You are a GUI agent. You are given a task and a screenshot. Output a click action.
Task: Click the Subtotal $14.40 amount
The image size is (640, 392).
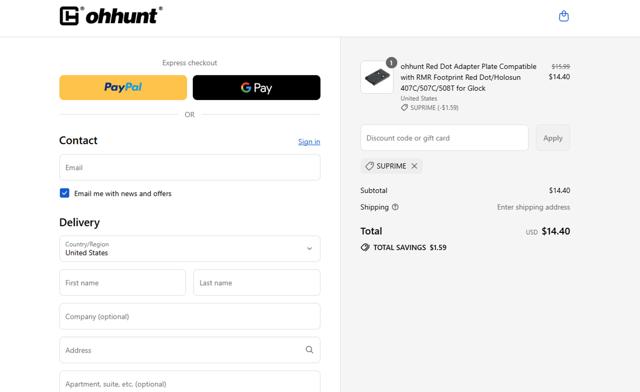pos(559,190)
